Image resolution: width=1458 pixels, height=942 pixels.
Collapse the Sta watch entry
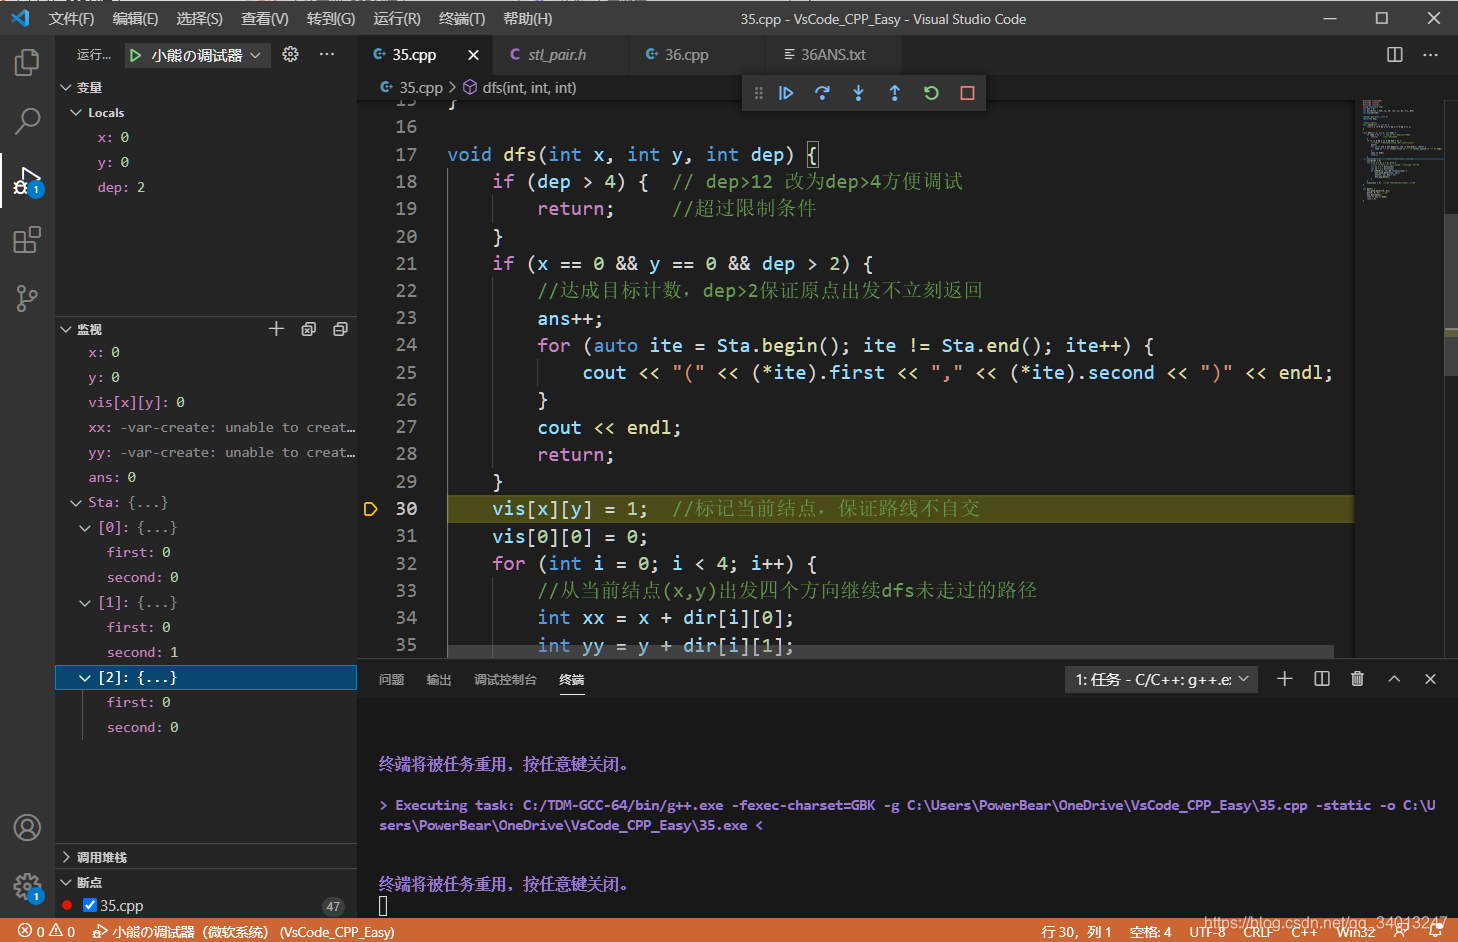click(x=76, y=503)
